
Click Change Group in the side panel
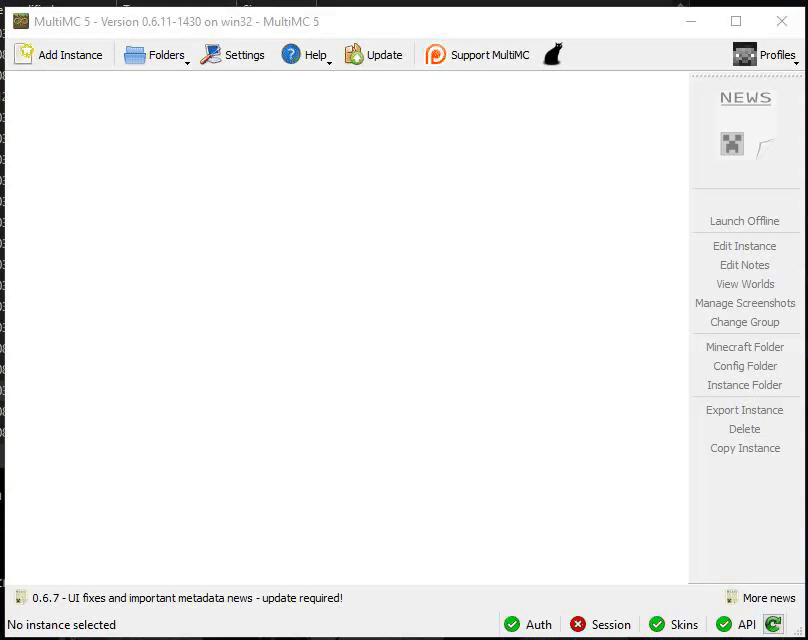tap(745, 323)
